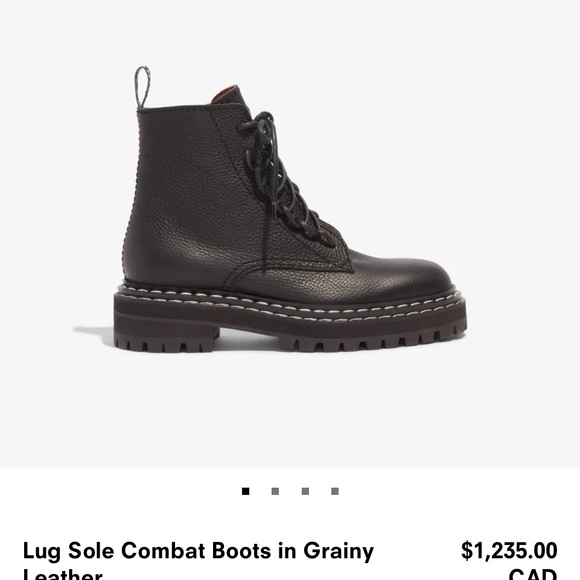The image size is (580, 580).
Task: Click the $1,235.00 price text
Action: (509, 550)
